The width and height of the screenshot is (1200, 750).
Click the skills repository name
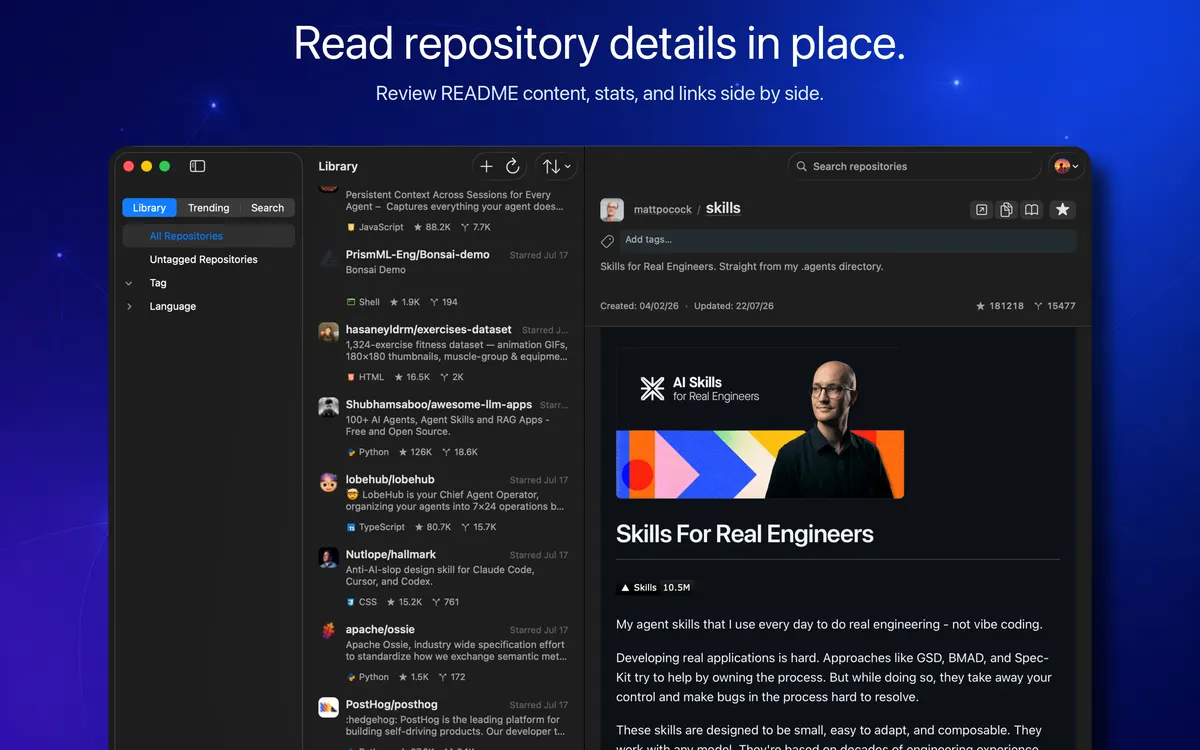723,208
